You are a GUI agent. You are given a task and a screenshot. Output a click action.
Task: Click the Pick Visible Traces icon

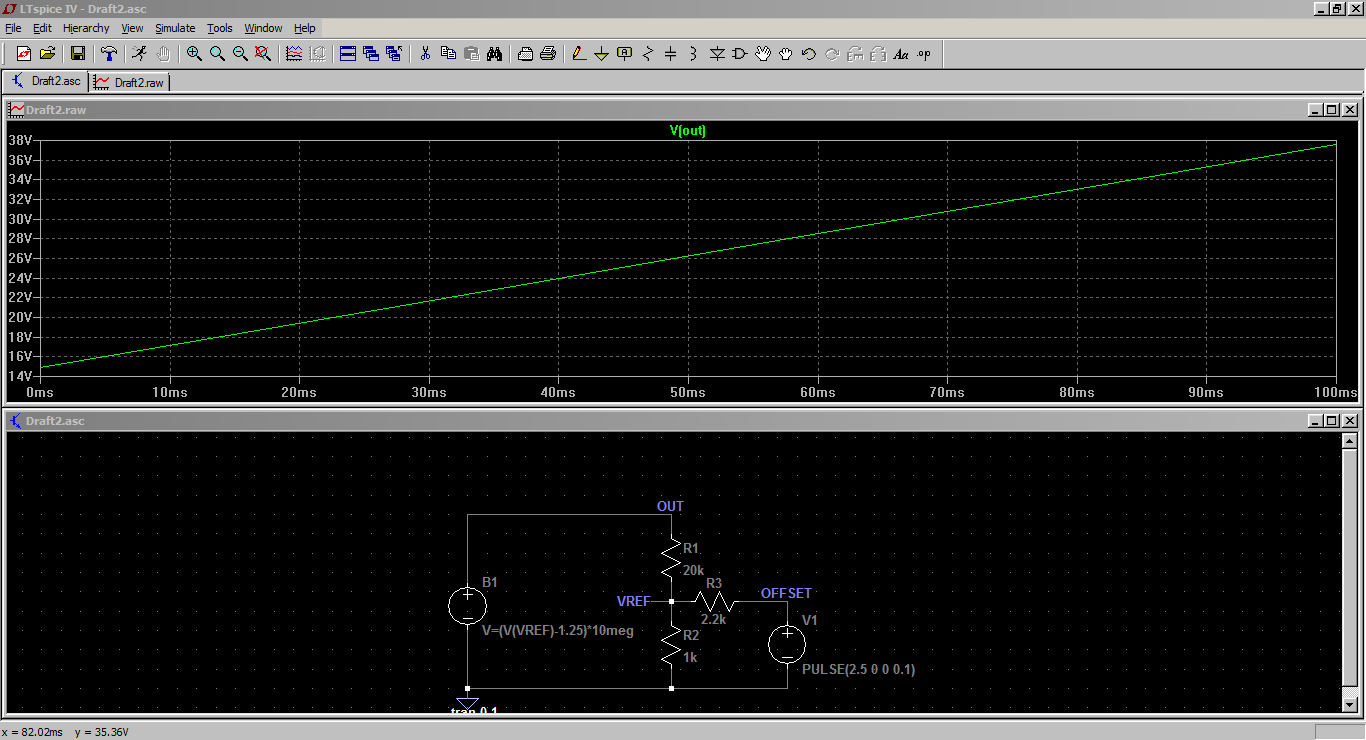coord(294,54)
